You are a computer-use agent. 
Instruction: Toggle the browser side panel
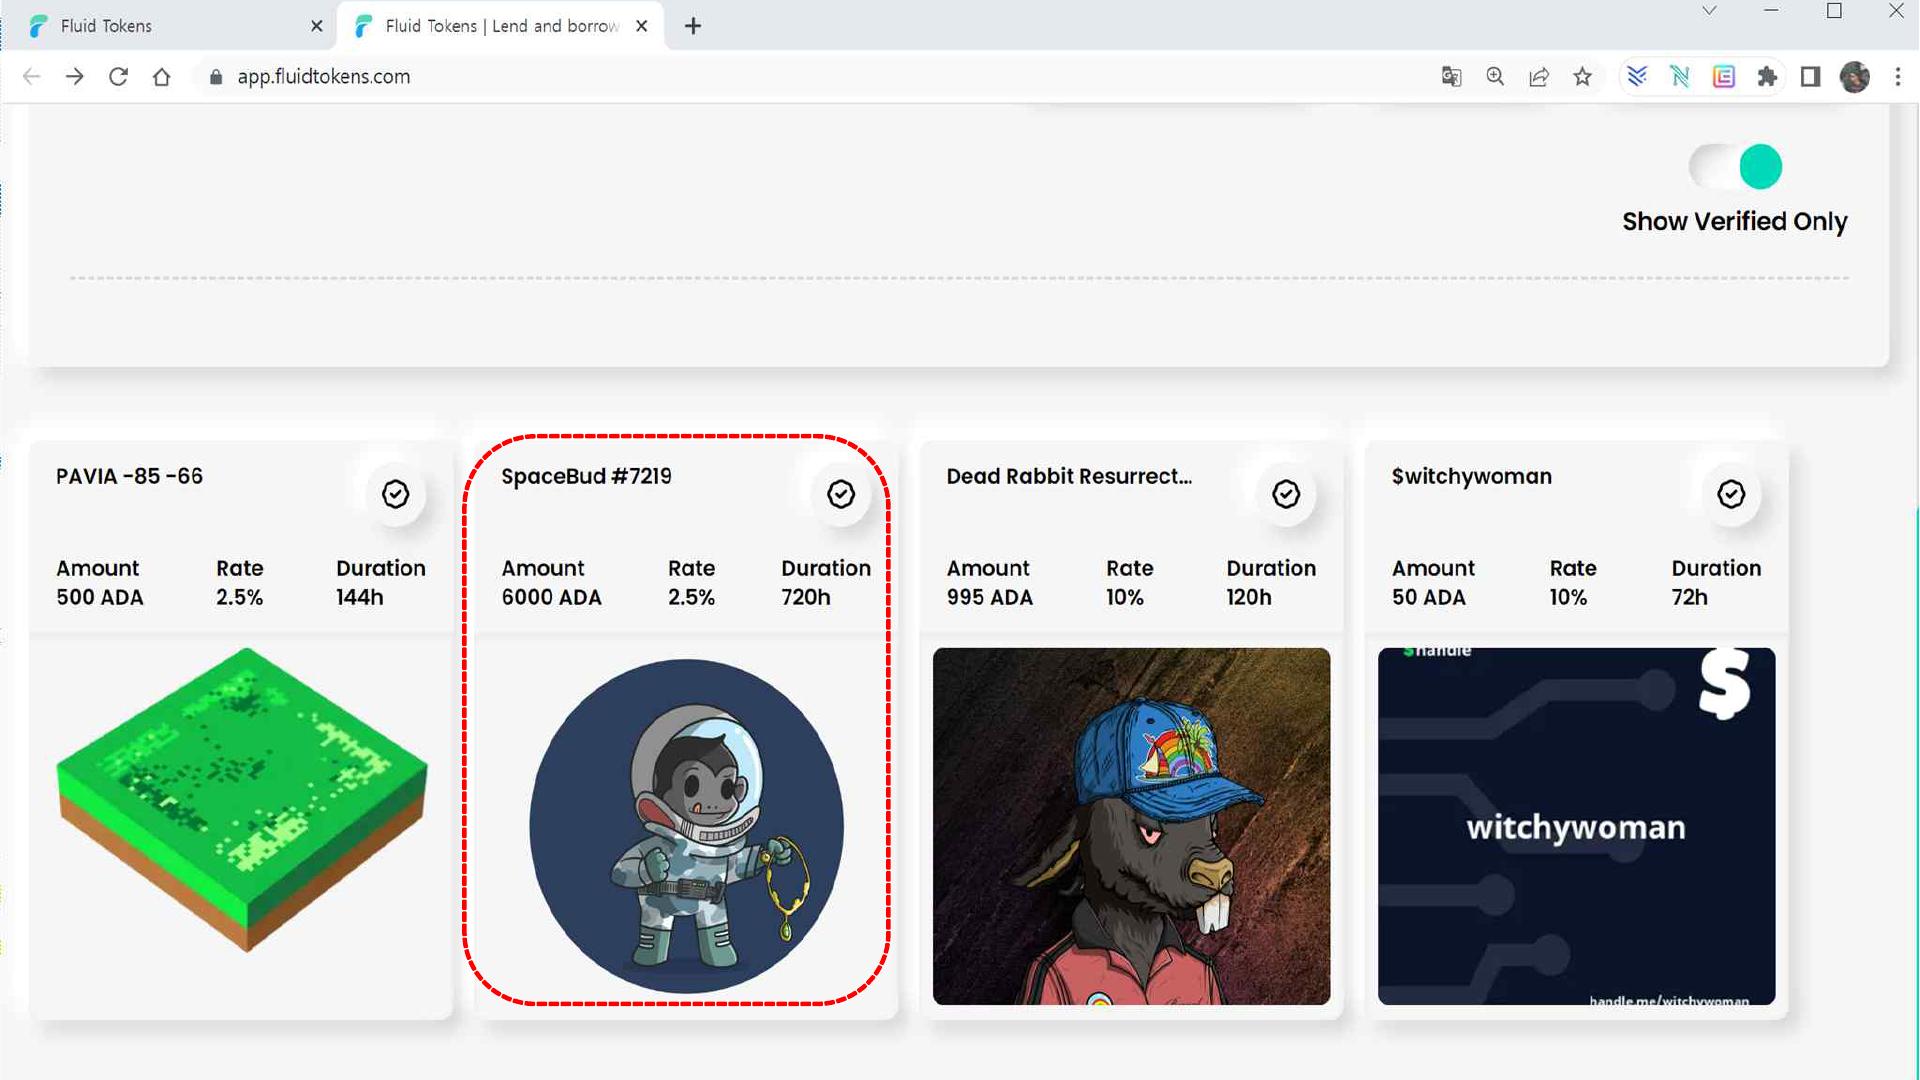[1810, 77]
